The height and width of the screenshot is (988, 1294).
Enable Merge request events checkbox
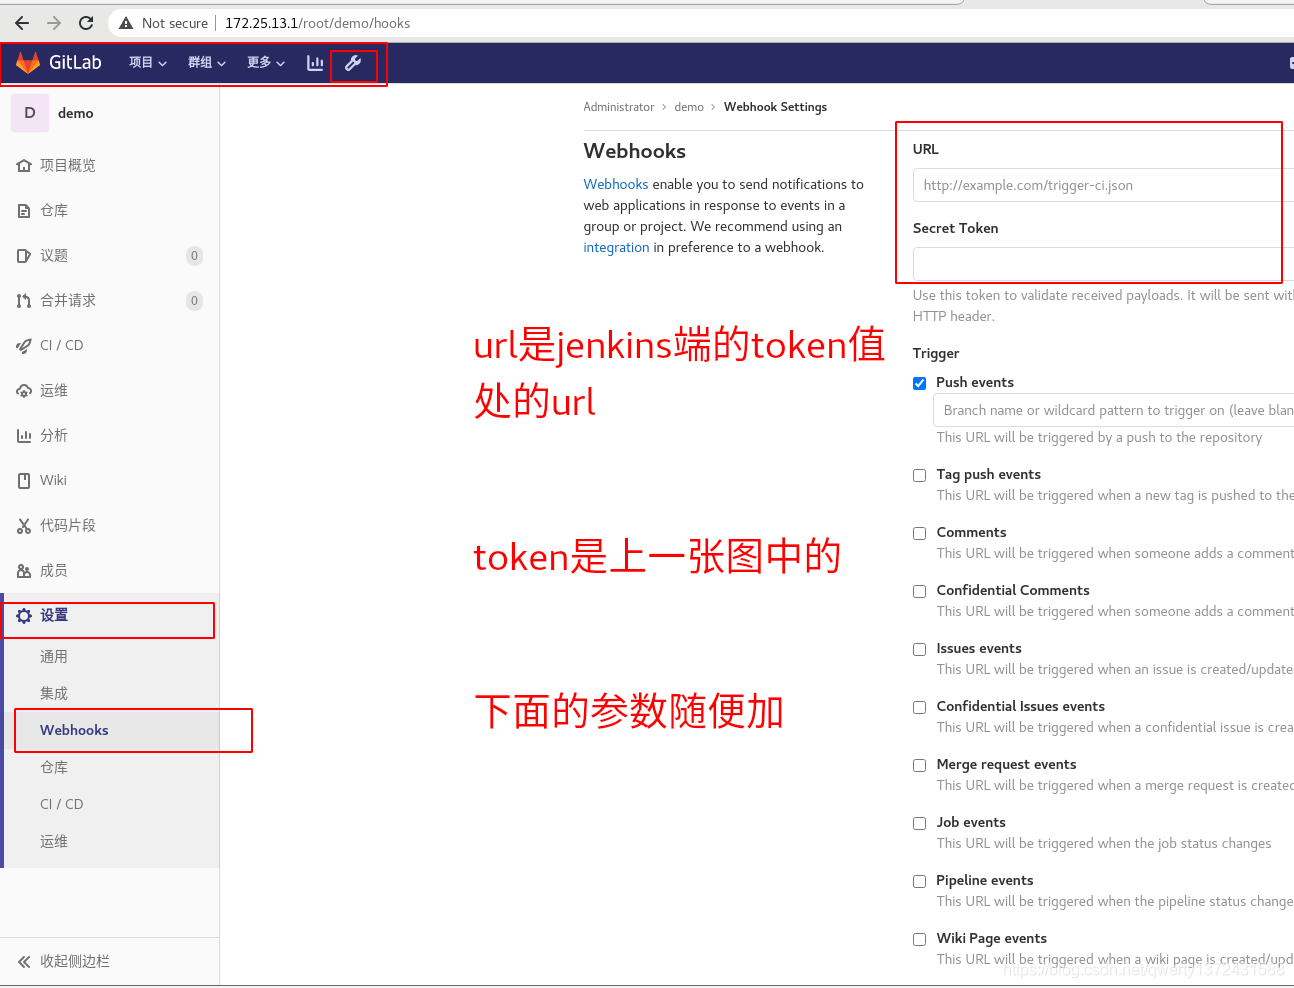tap(919, 765)
